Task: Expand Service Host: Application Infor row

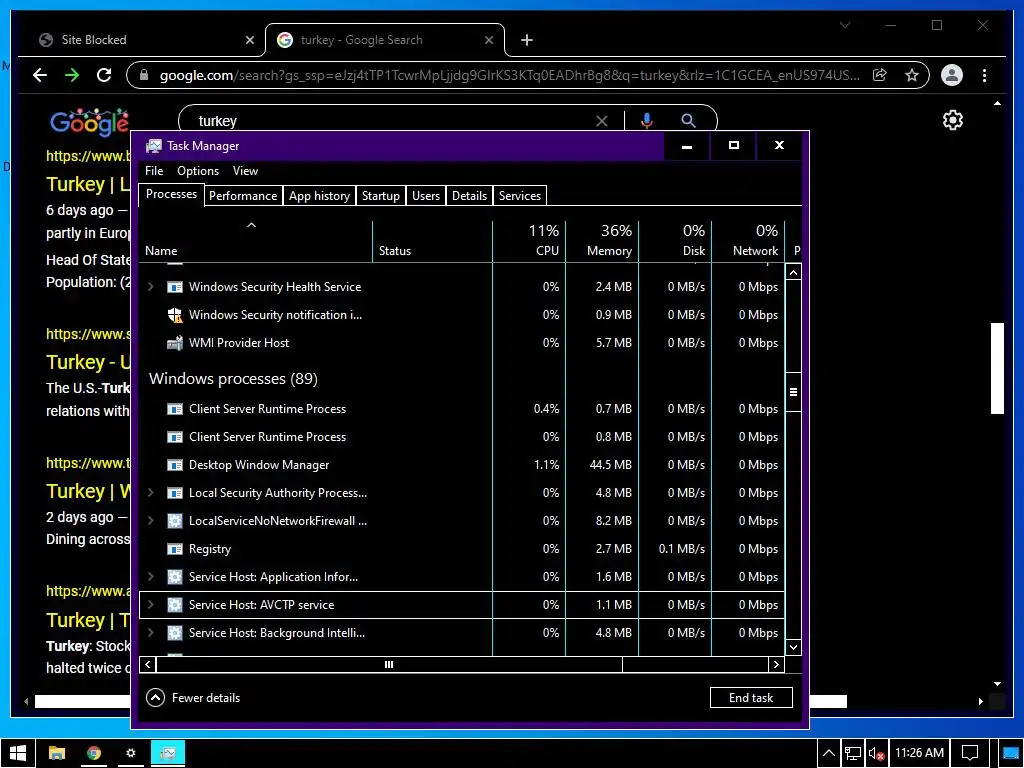Action: pyautogui.click(x=151, y=577)
